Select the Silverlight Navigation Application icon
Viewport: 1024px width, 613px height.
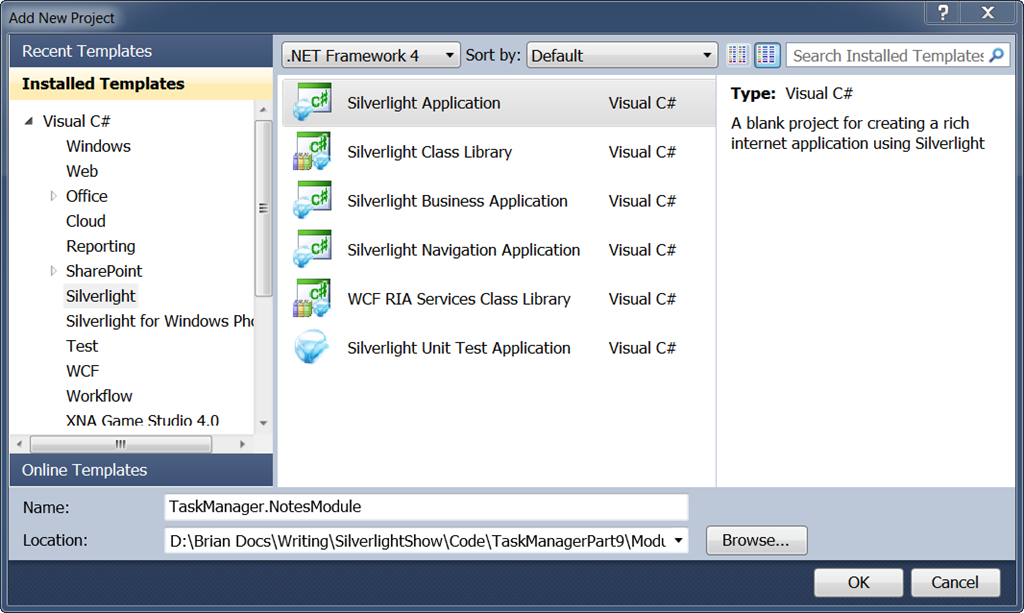click(312, 249)
